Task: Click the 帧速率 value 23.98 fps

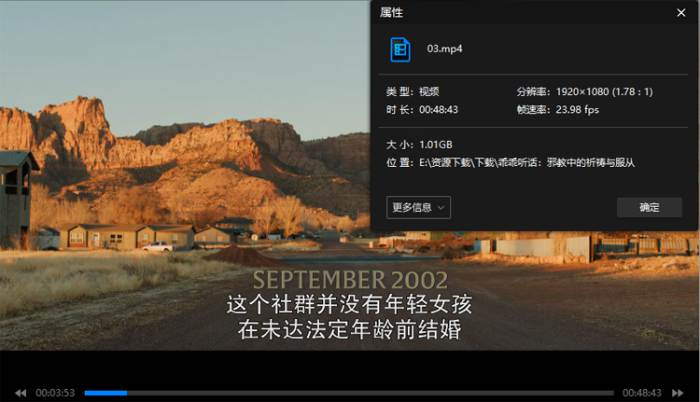Action: point(577,110)
